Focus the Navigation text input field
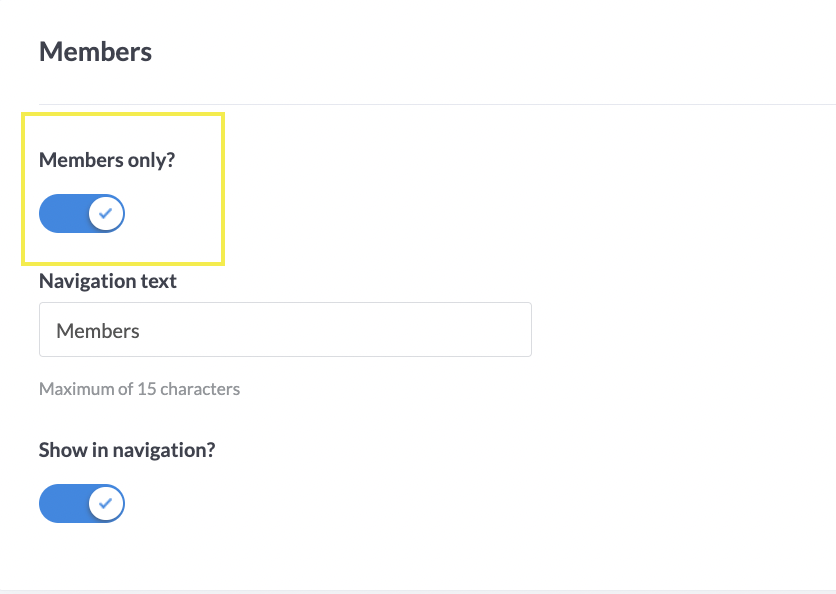 click(x=285, y=330)
